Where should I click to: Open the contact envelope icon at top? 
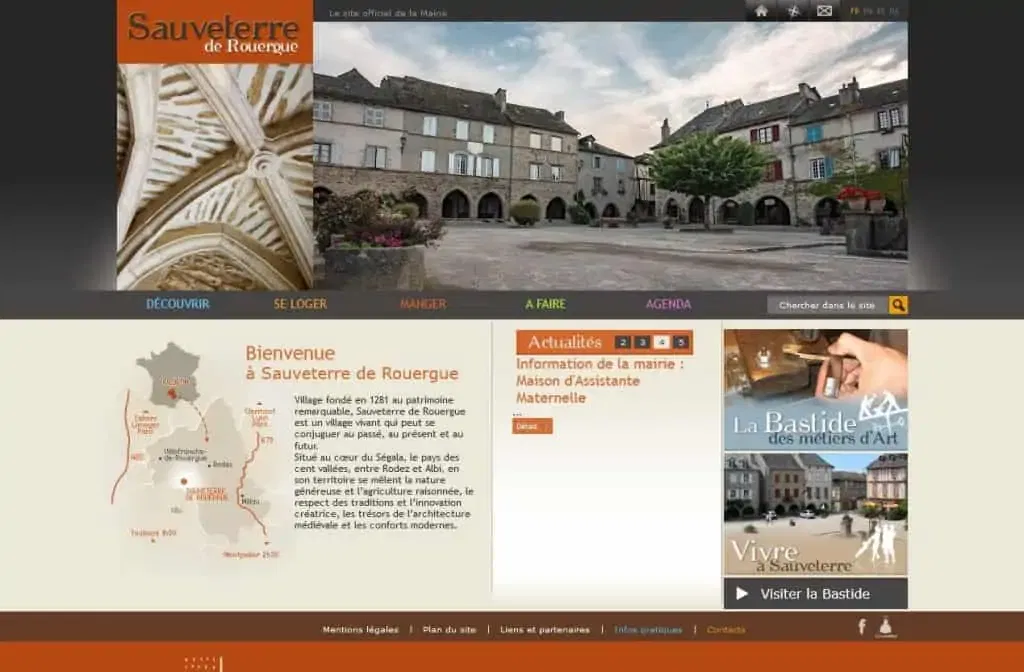click(x=823, y=10)
